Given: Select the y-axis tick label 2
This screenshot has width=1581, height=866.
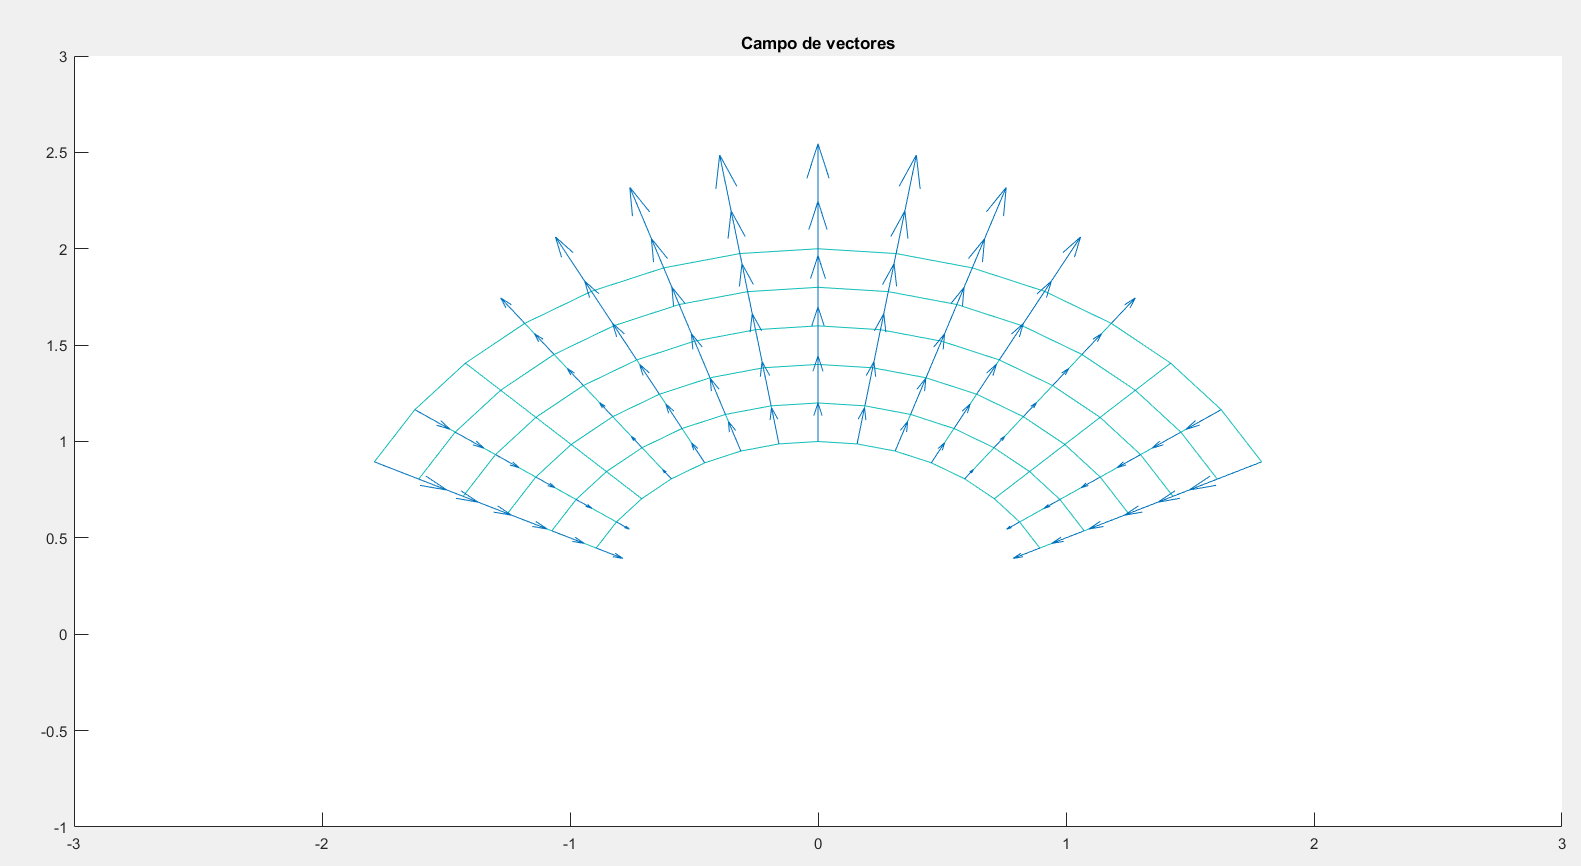Looking at the screenshot, I should (63, 249).
